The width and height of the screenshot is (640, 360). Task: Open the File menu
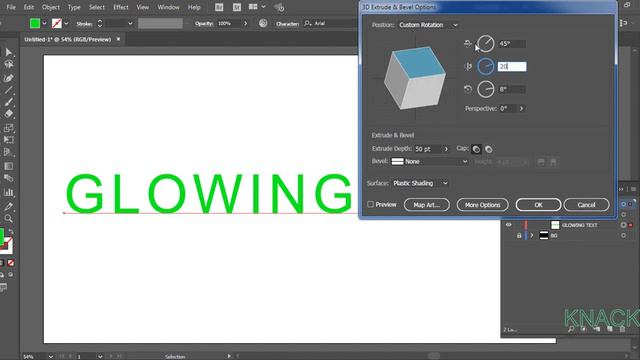(x=11, y=7)
